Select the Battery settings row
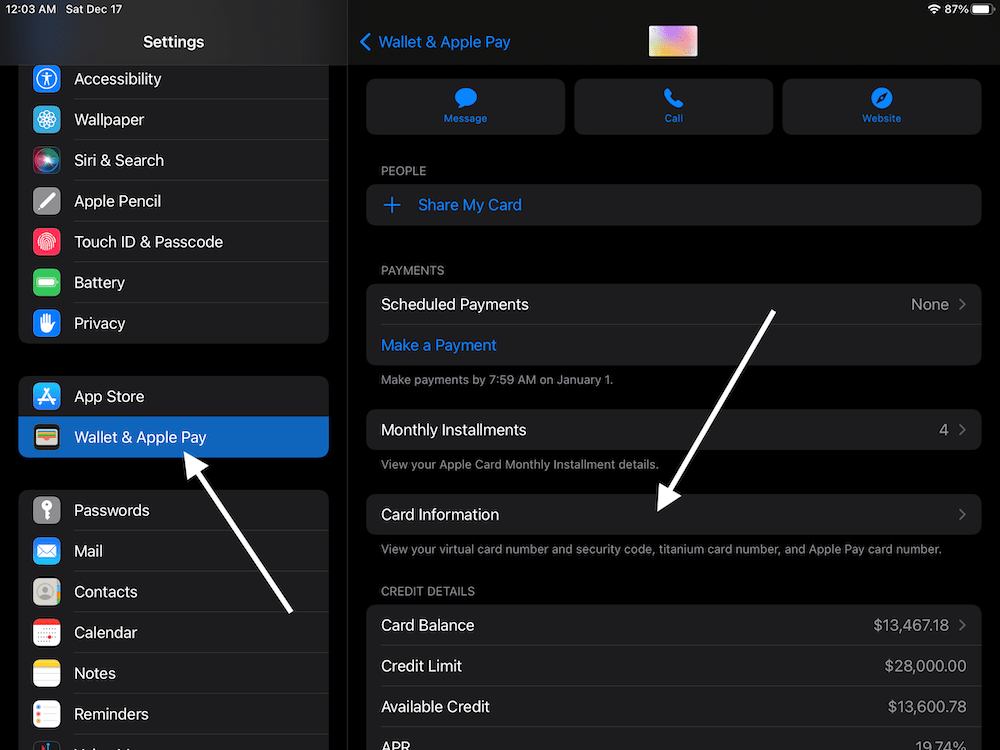The image size is (1000, 750). pyautogui.click(x=173, y=283)
